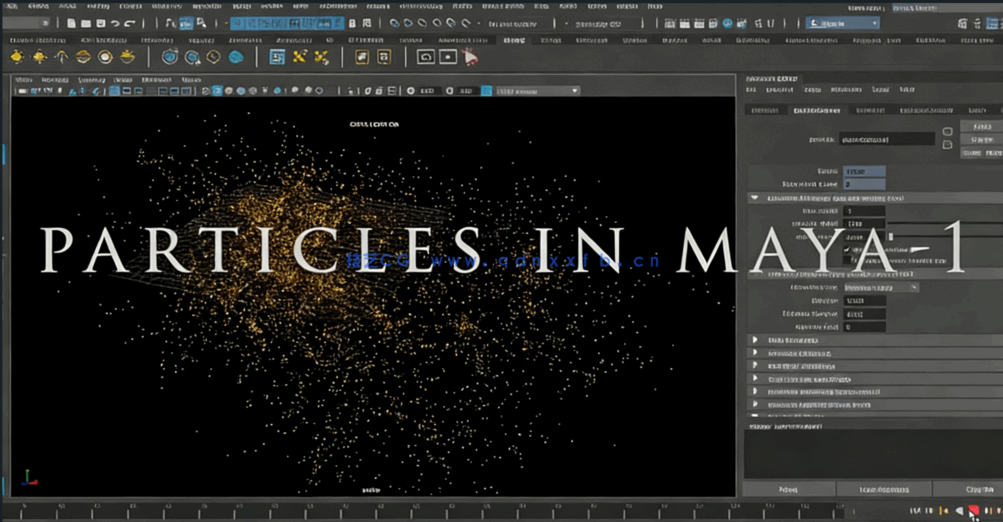The image size is (1003, 522).
Task: Switch to the second Attribute Editor node tab
Action: [x=816, y=110]
